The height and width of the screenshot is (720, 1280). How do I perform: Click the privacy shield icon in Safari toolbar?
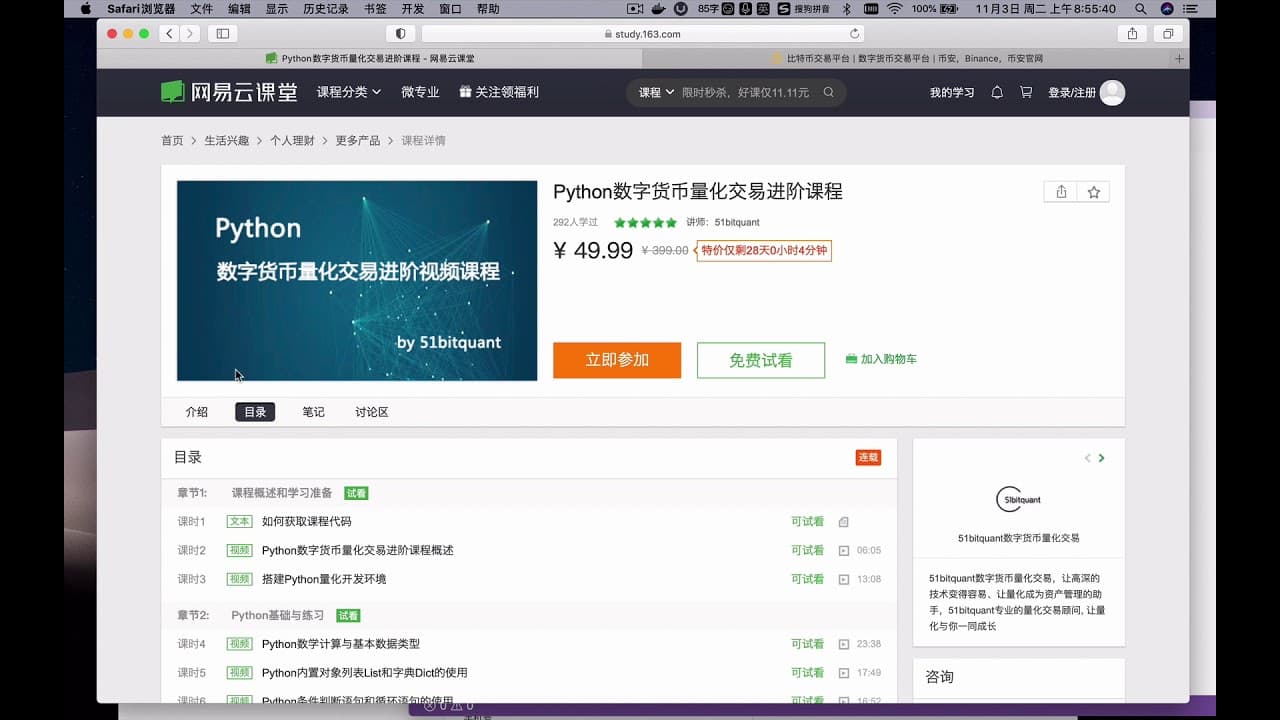pyautogui.click(x=401, y=33)
